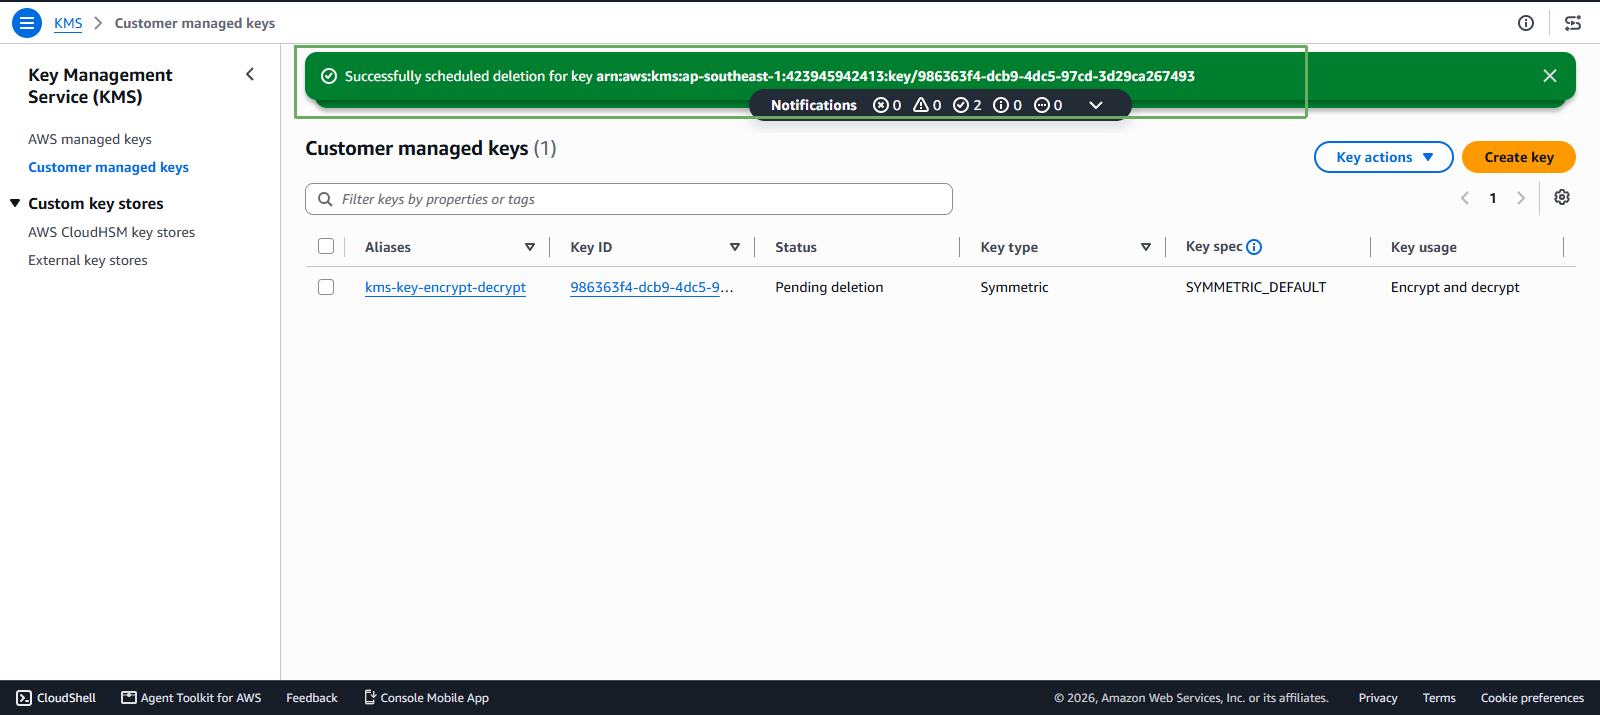Launch CloudShell from the footer
This screenshot has height=715, width=1600.
(56, 698)
